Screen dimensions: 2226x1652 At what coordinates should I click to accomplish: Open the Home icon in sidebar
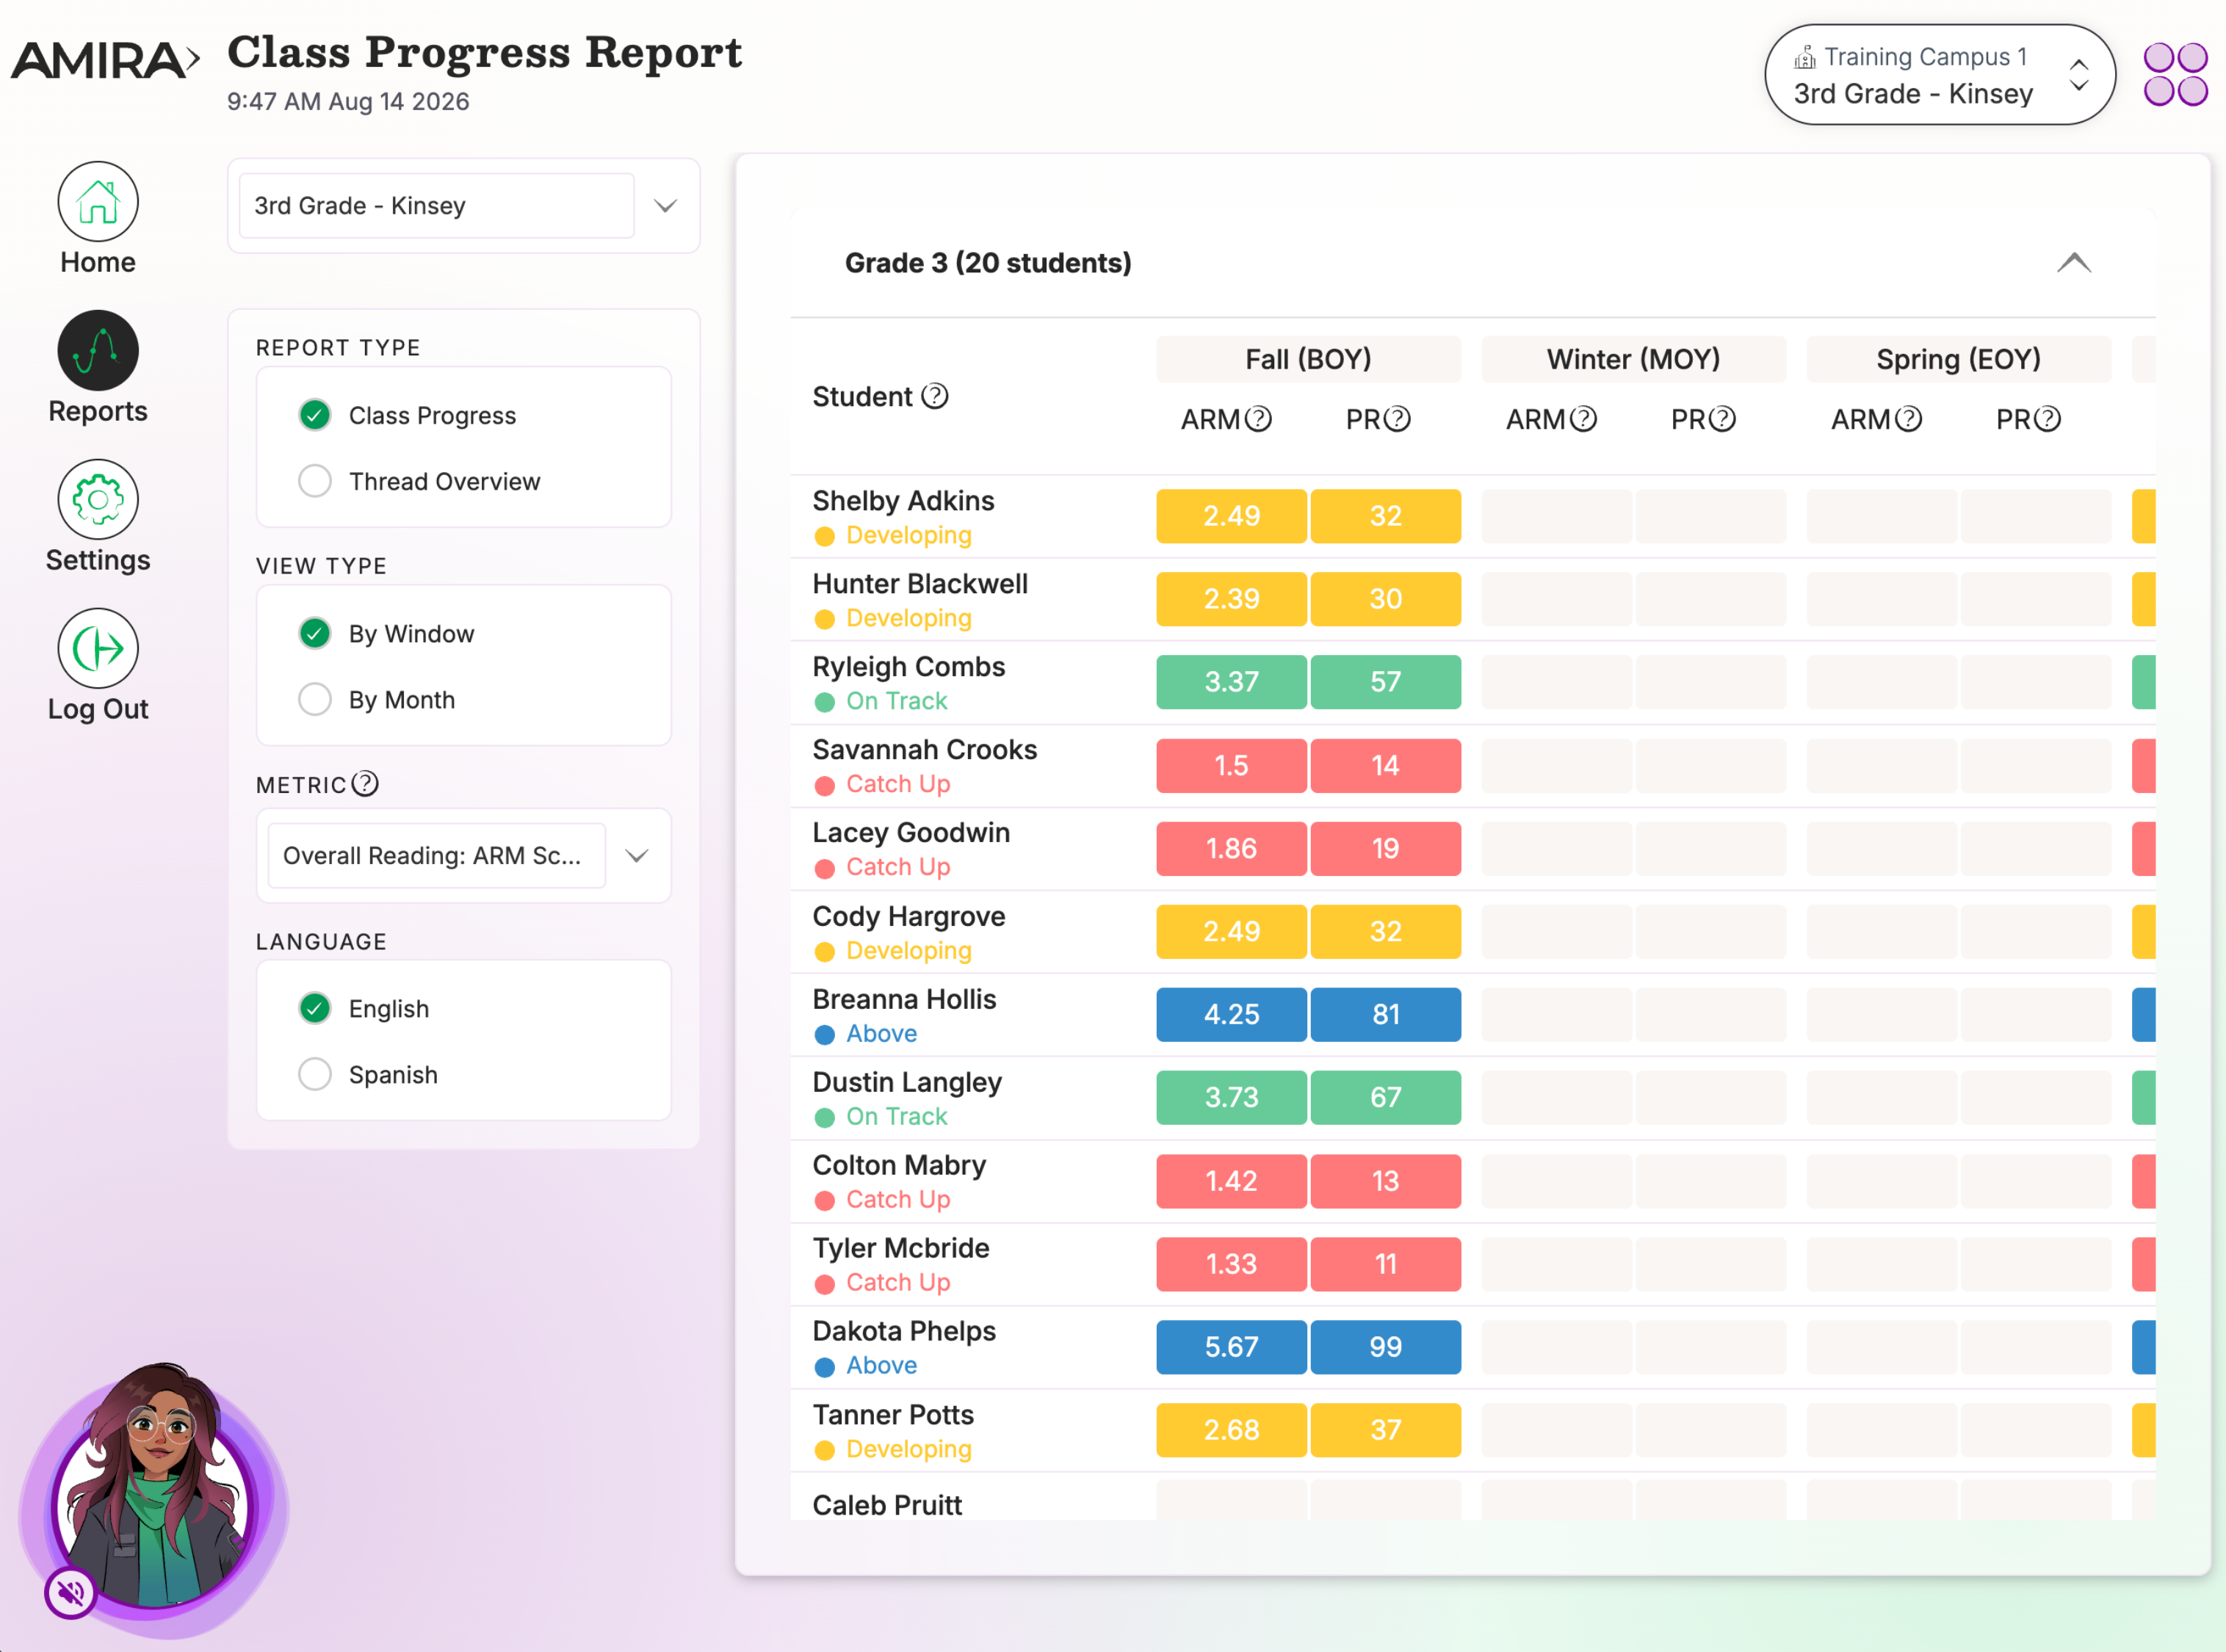coord(97,201)
